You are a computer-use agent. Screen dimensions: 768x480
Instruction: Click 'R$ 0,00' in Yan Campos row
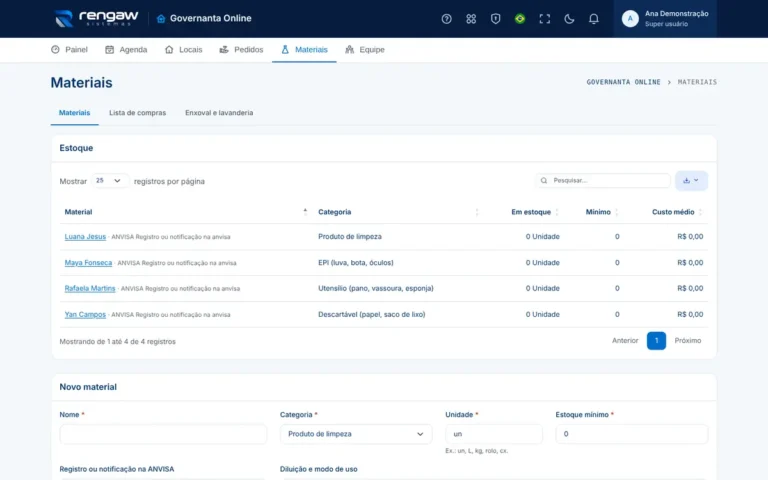690,314
